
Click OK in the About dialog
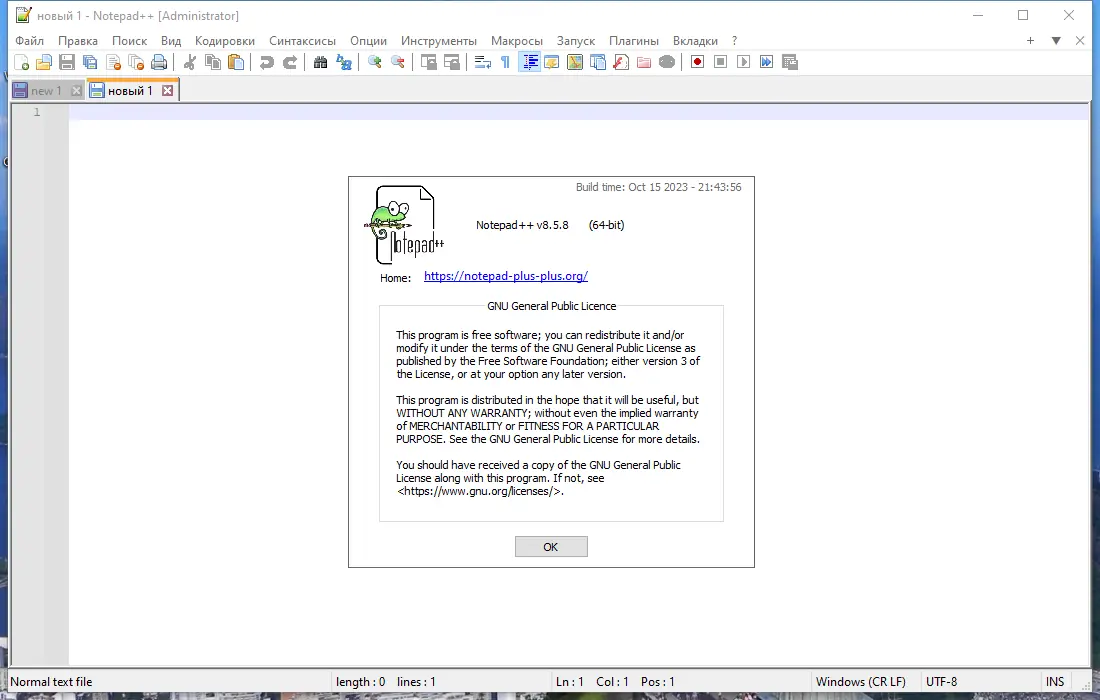coord(551,546)
